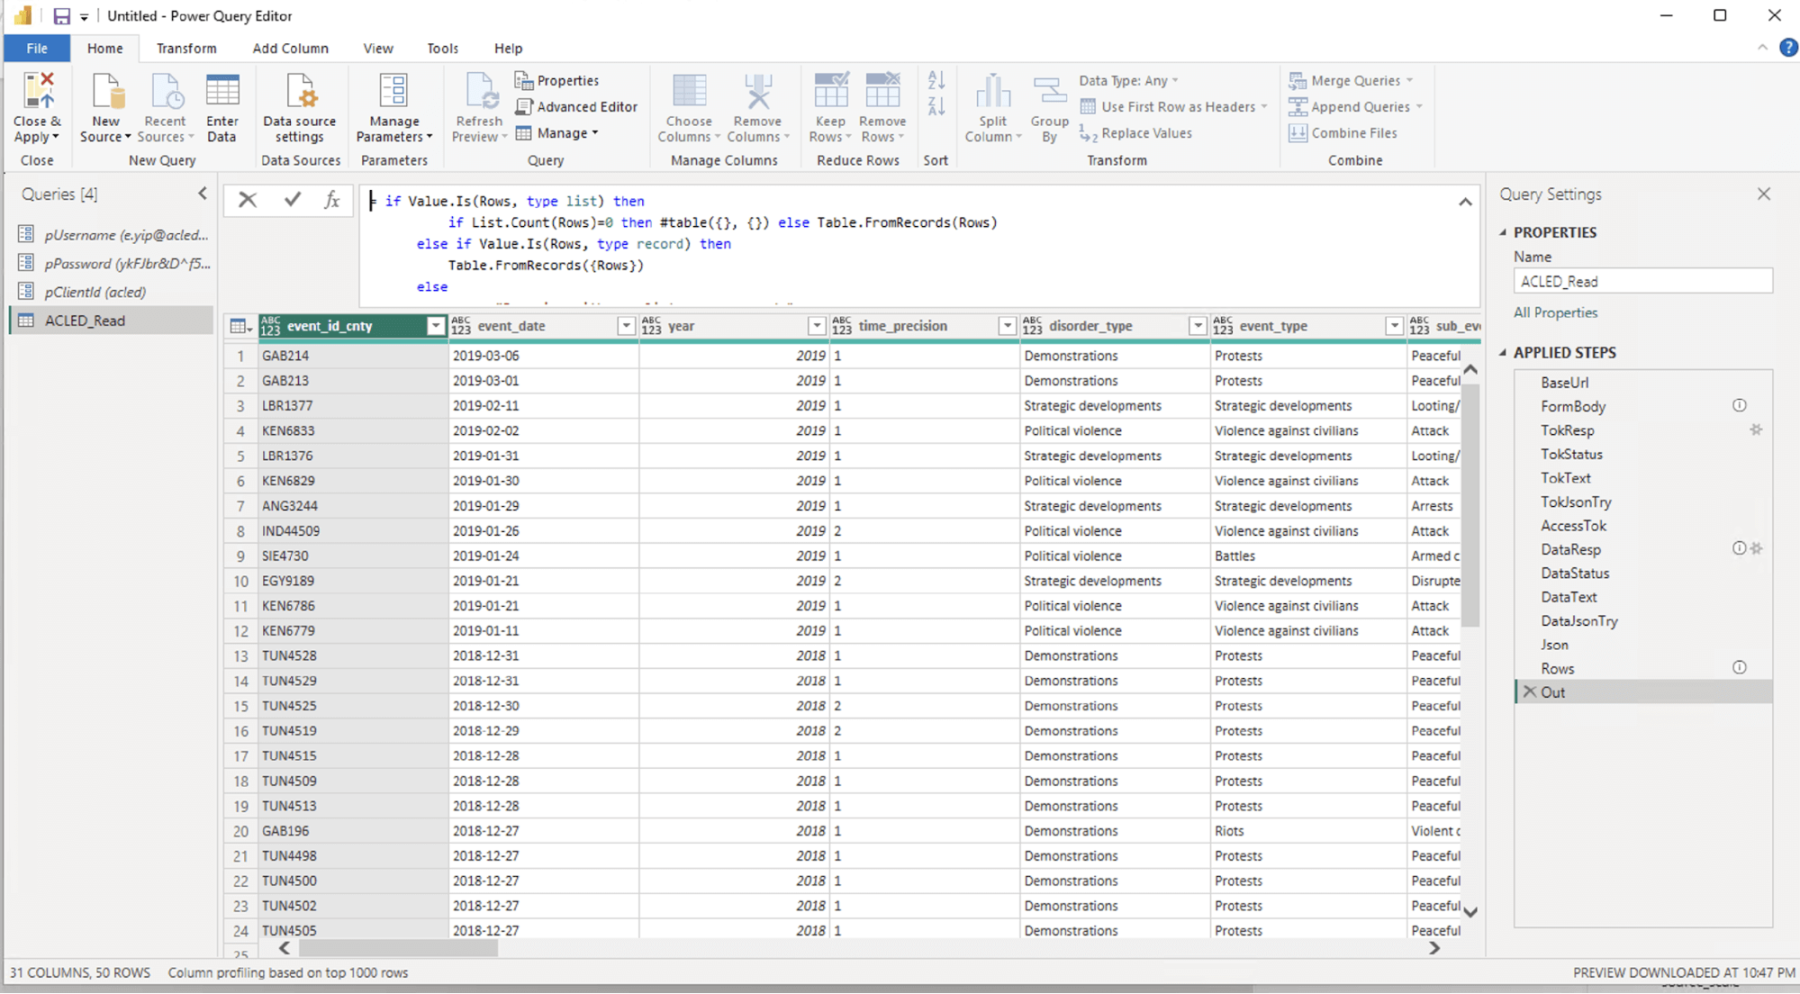Image resolution: width=1800 pixels, height=994 pixels.
Task: Open the event_id_cnty column filter dropdown
Action: (435, 325)
